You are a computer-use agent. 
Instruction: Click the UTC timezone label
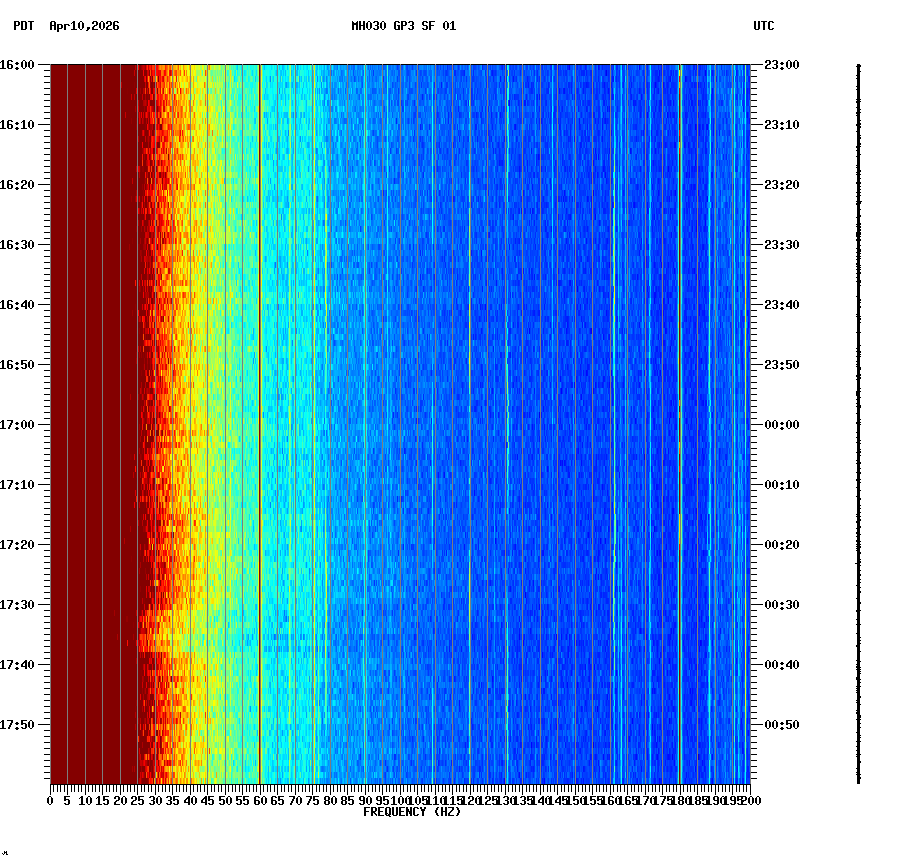click(x=763, y=28)
